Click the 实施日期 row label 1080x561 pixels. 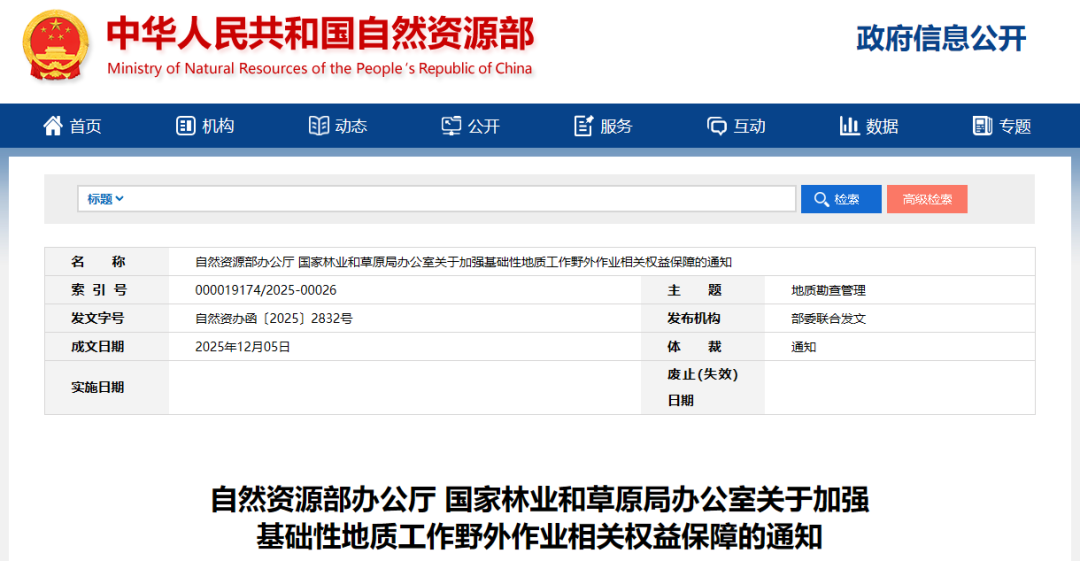(98, 387)
